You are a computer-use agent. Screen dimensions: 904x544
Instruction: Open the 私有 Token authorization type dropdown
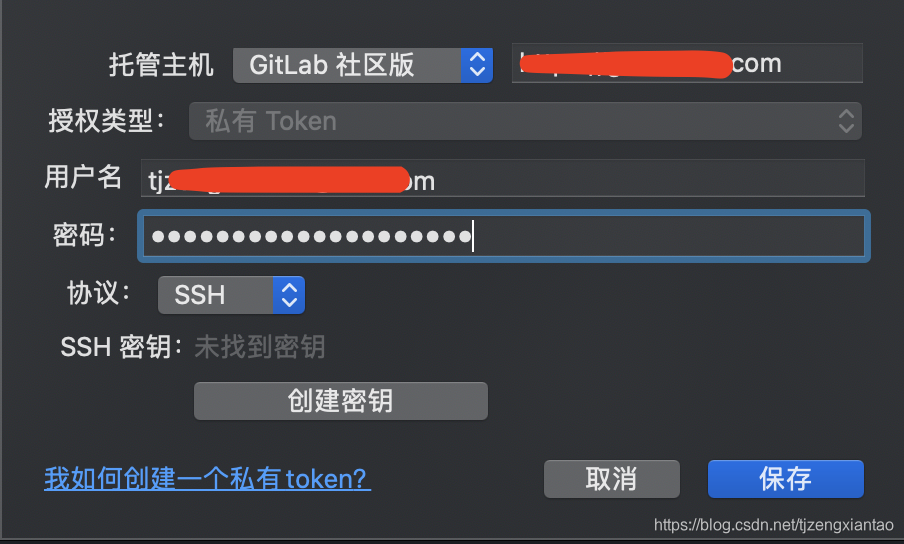(525, 121)
